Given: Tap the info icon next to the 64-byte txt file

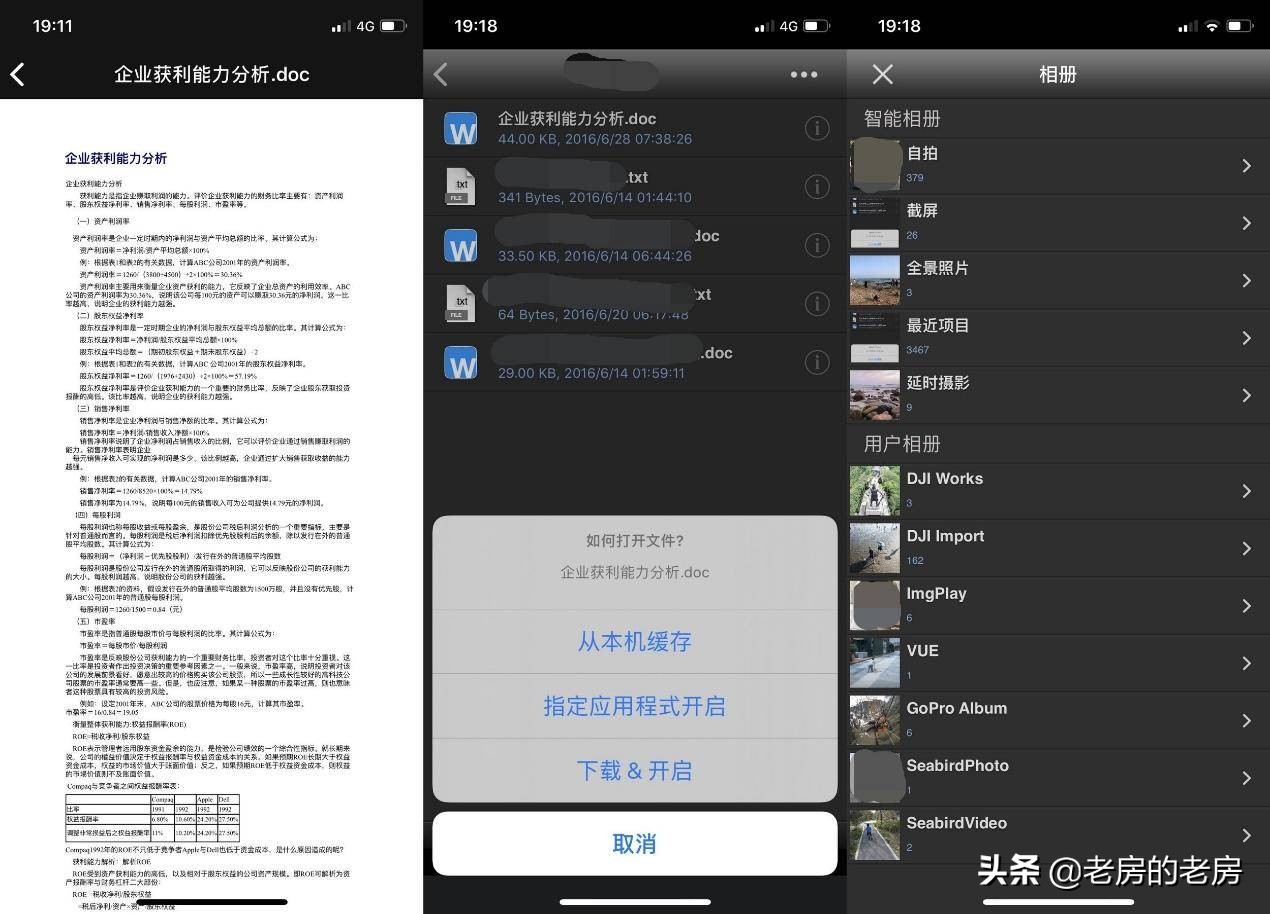Looking at the screenshot, I should (x=817, y=303).
